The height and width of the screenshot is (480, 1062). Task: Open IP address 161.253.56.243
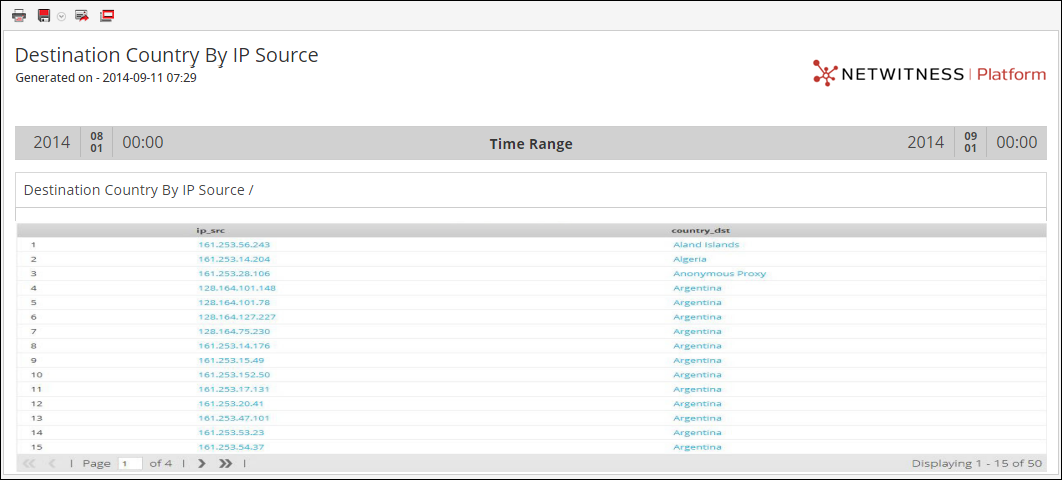tap(234, 245)
